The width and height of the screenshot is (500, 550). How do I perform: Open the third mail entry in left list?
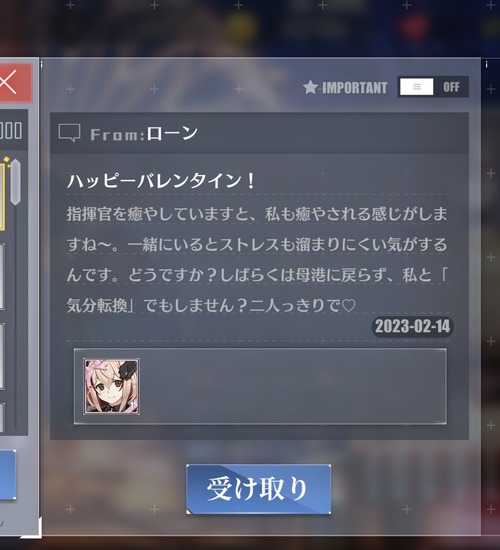[2, 356]
